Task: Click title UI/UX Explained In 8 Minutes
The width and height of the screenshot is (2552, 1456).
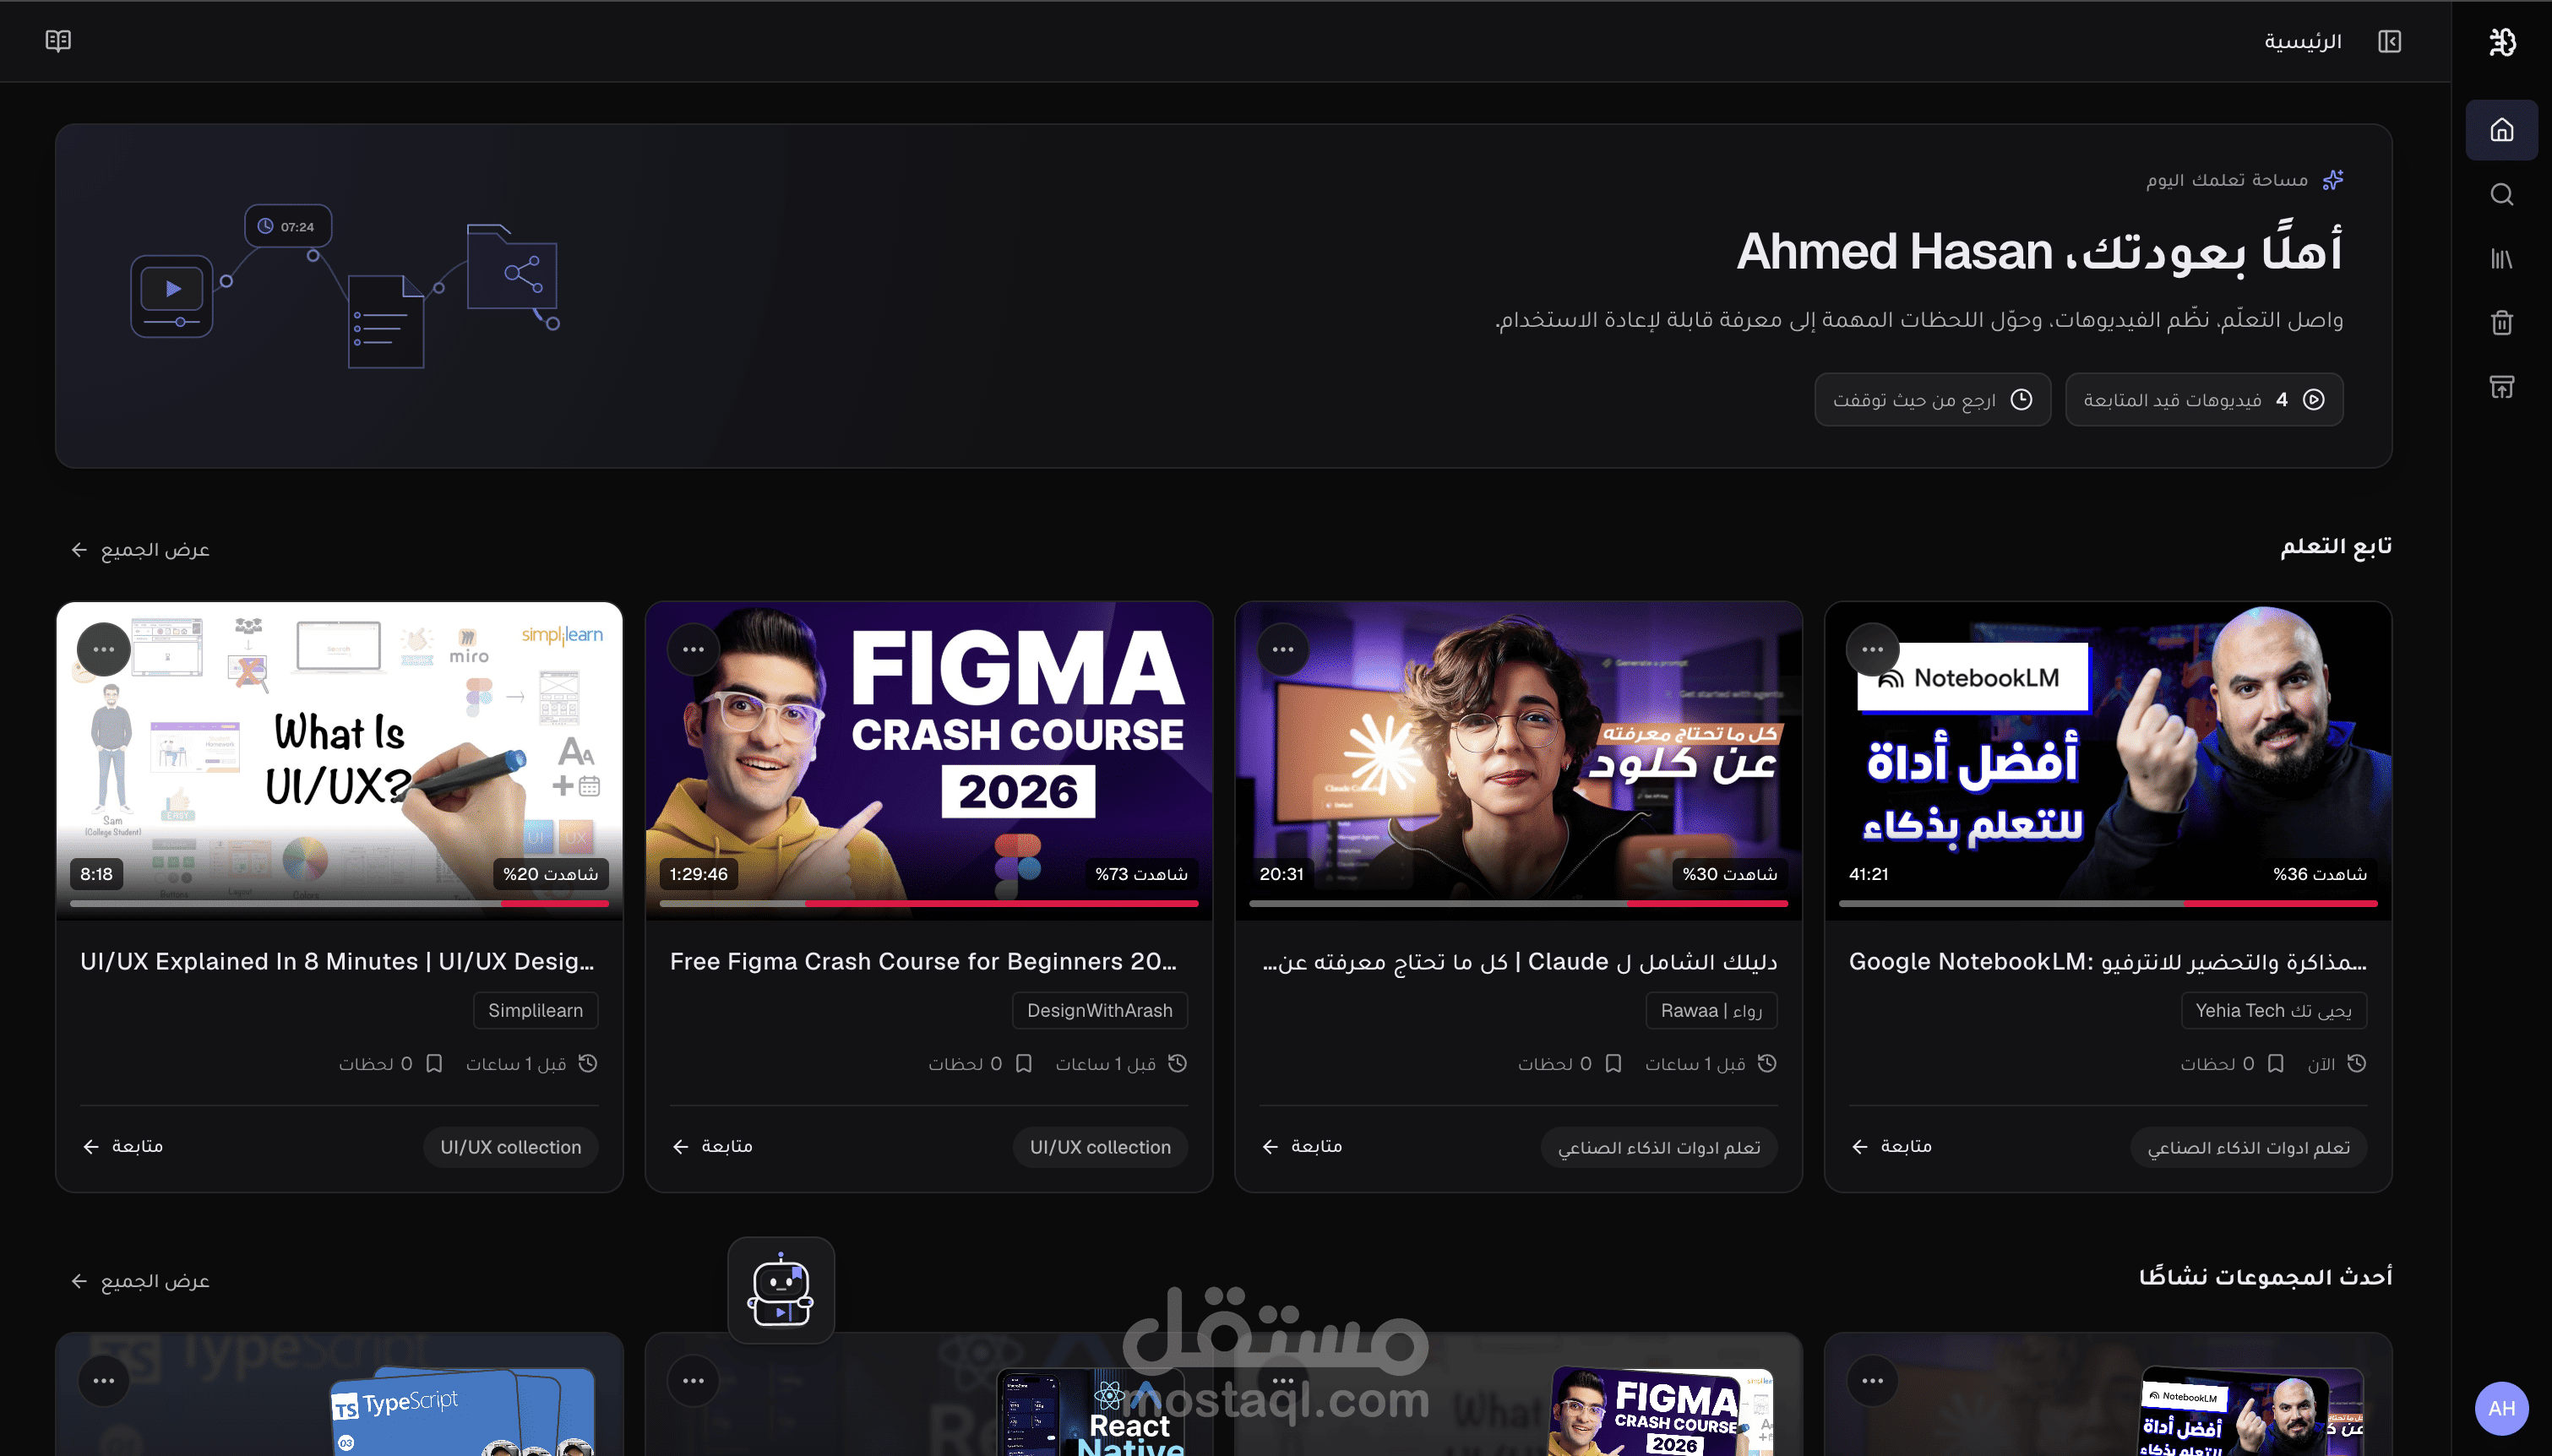Action: tap(337, 962)
